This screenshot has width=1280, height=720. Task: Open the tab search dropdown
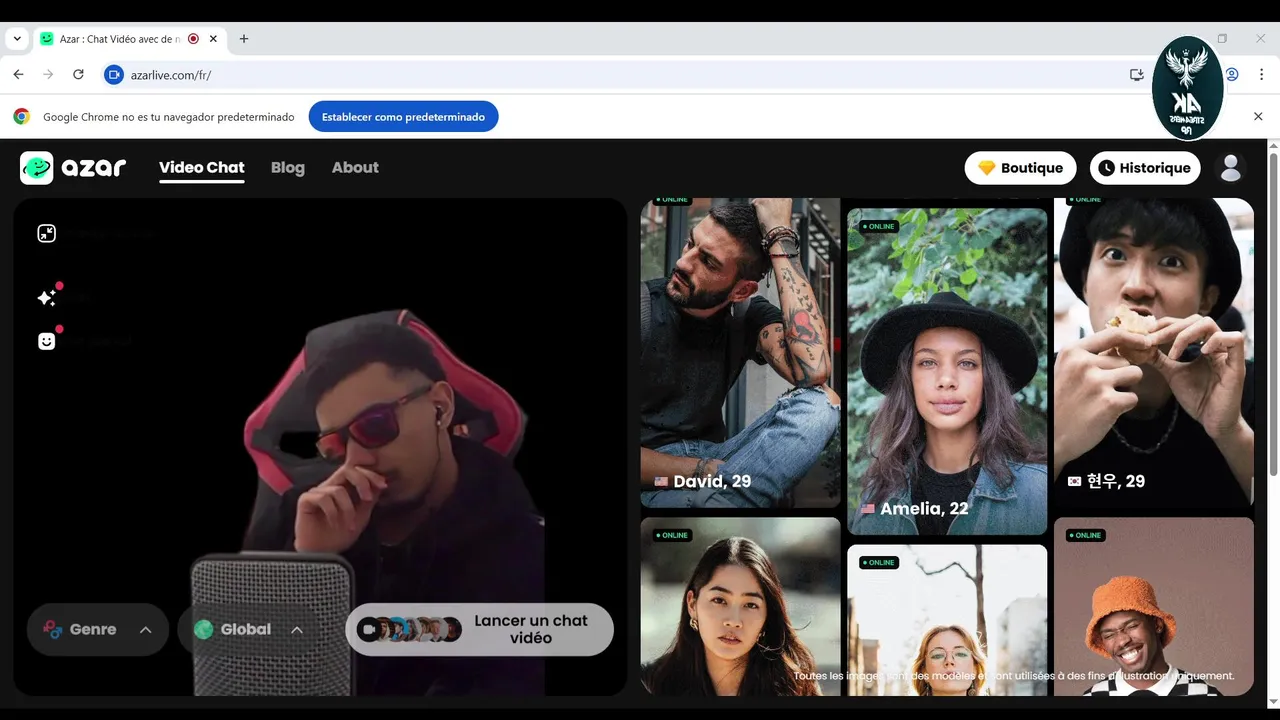17,39
